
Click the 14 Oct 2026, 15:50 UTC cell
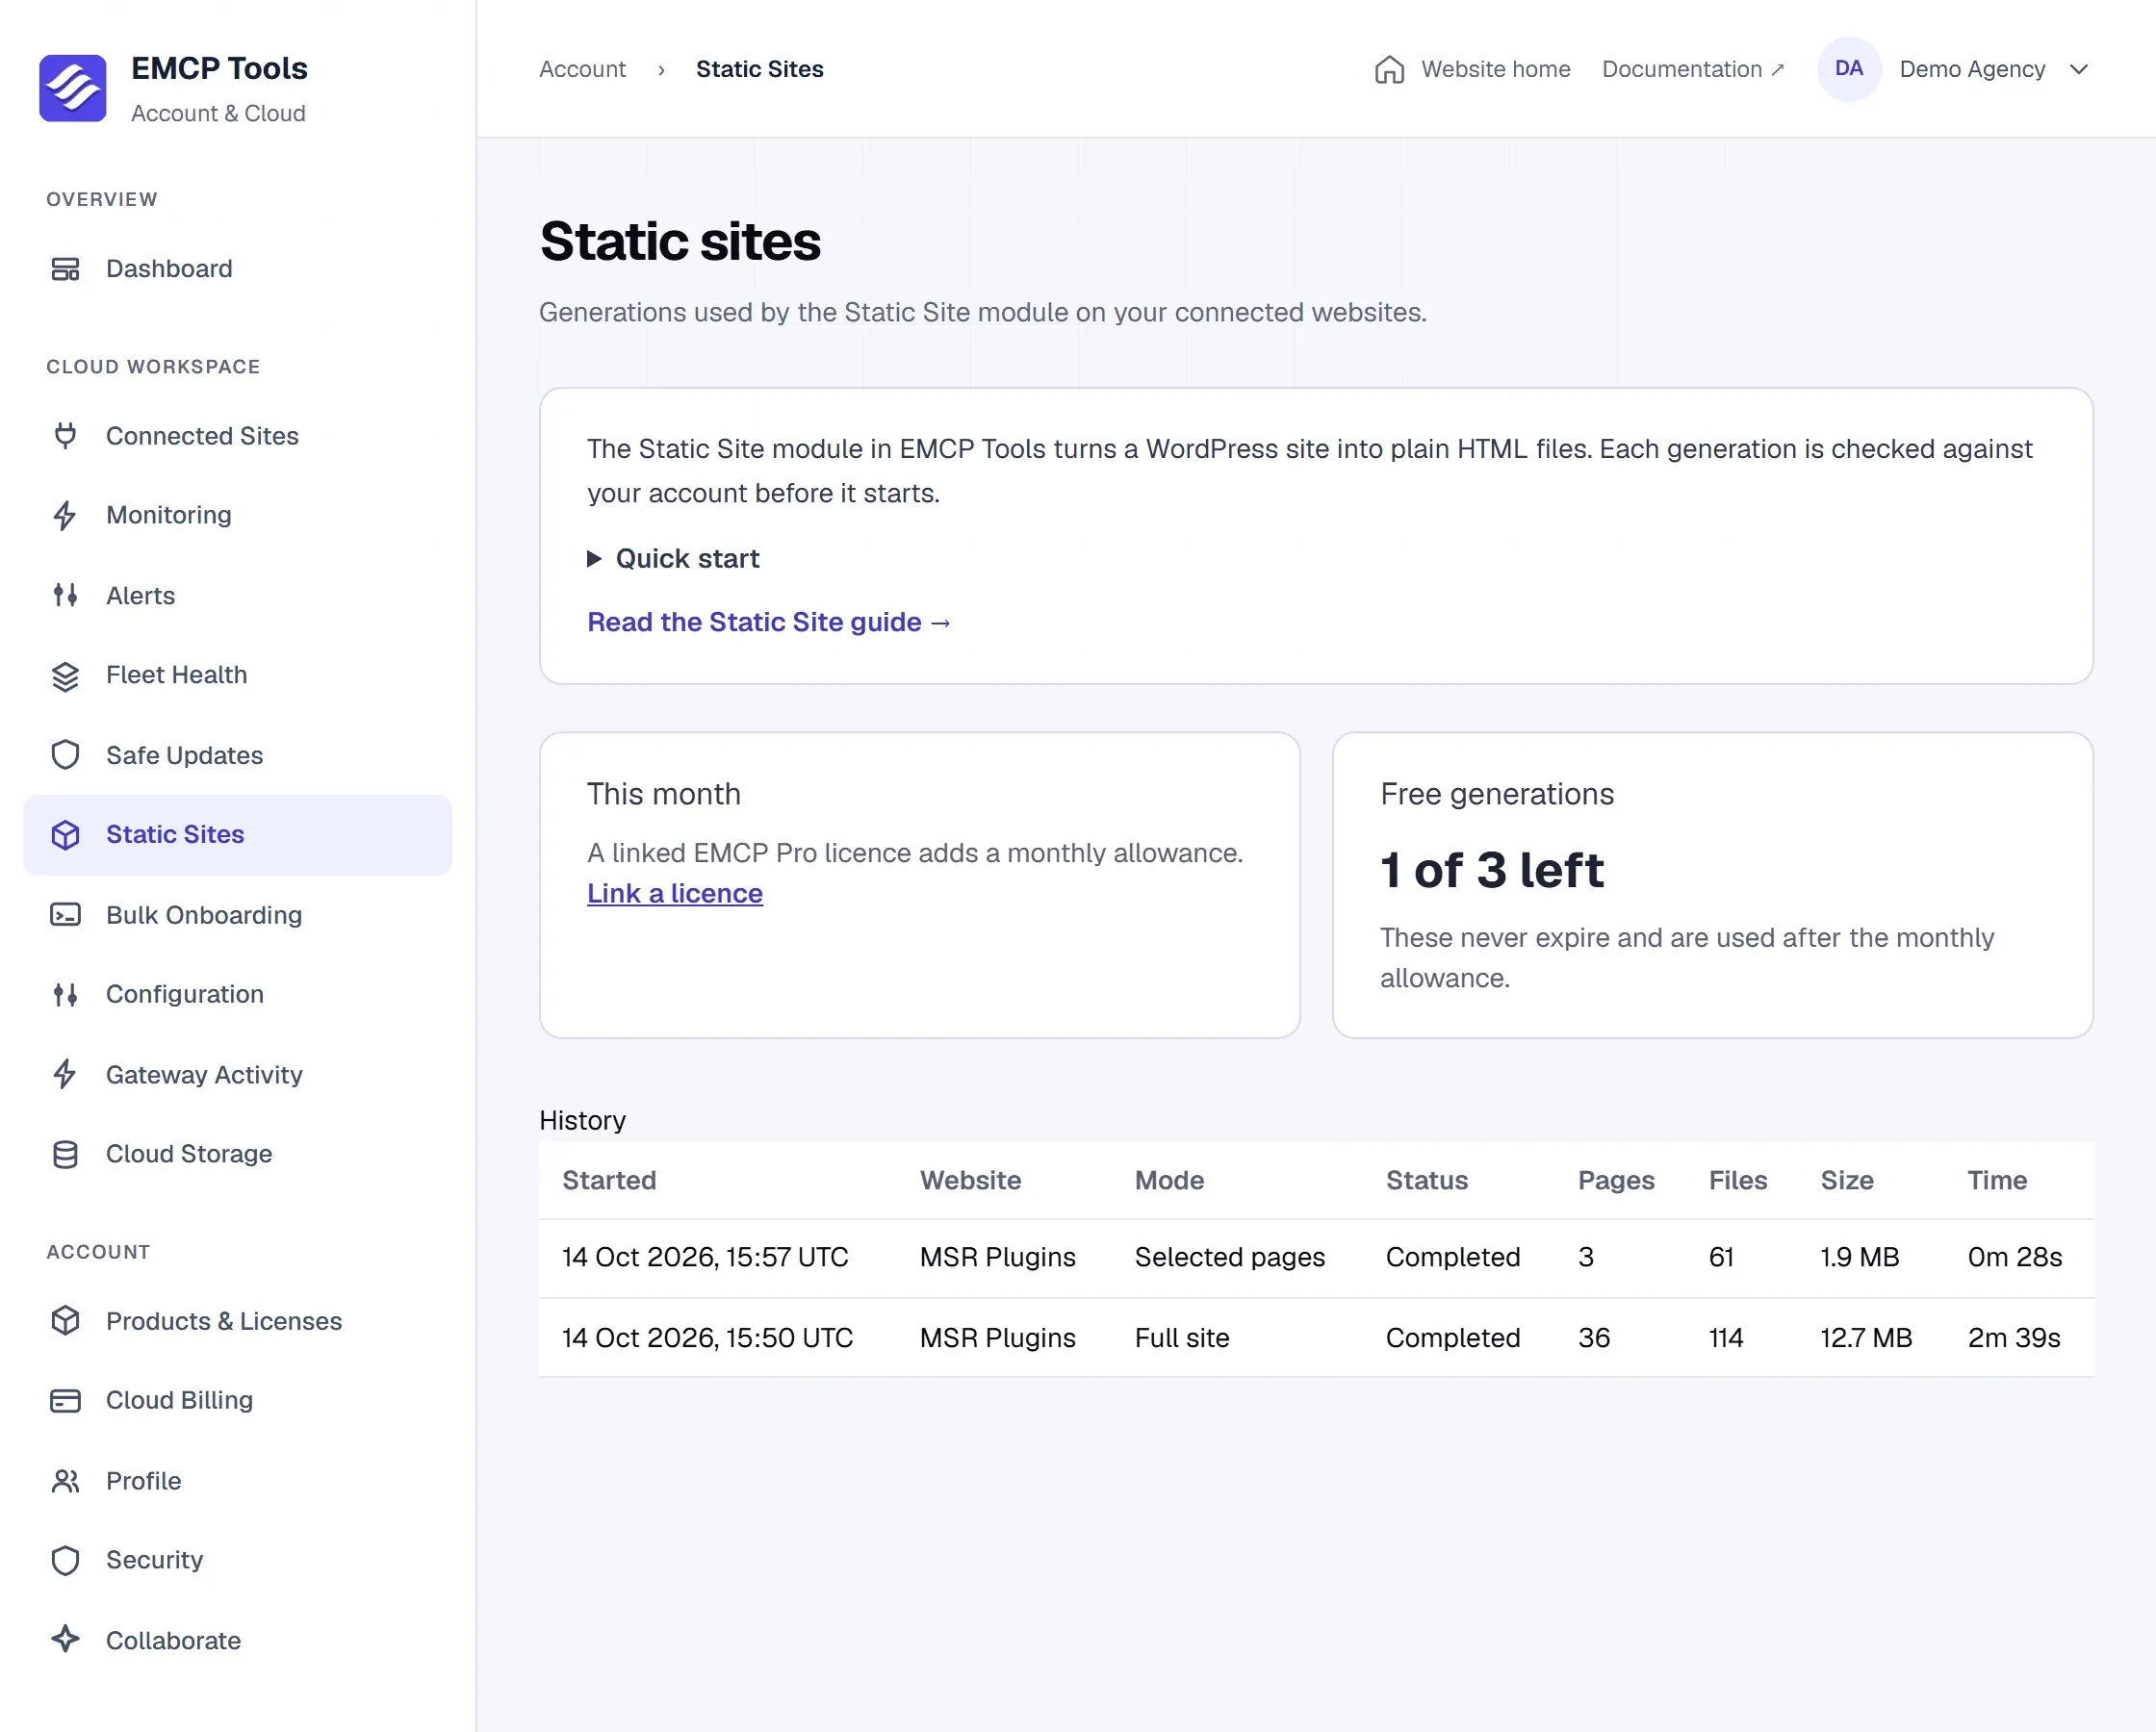[707, 1337]
